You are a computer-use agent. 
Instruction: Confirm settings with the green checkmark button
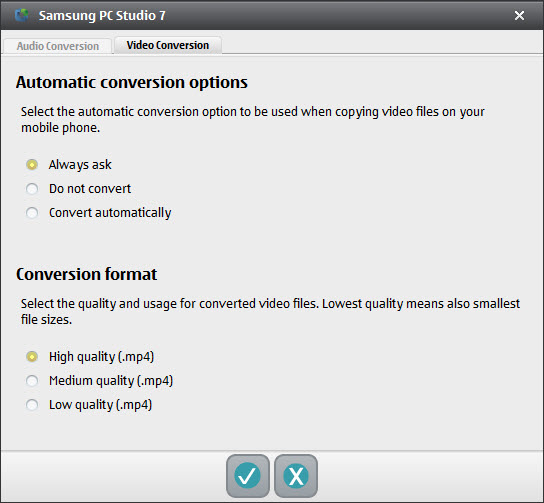247,476
